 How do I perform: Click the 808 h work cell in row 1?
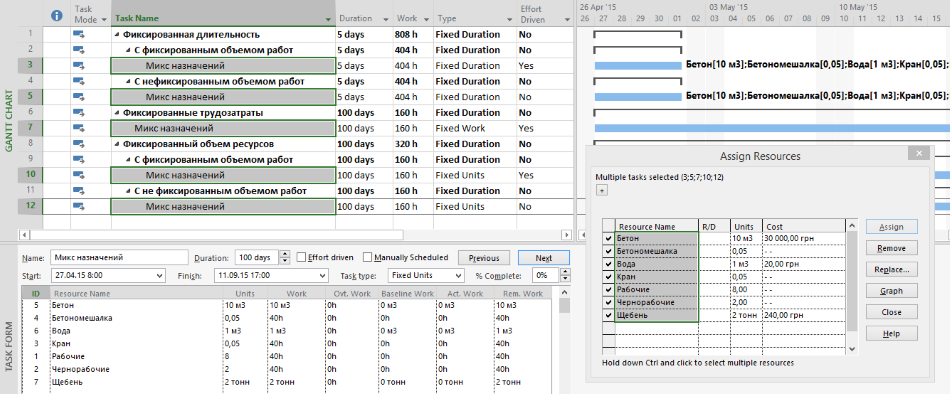click(x=413, y=35)
